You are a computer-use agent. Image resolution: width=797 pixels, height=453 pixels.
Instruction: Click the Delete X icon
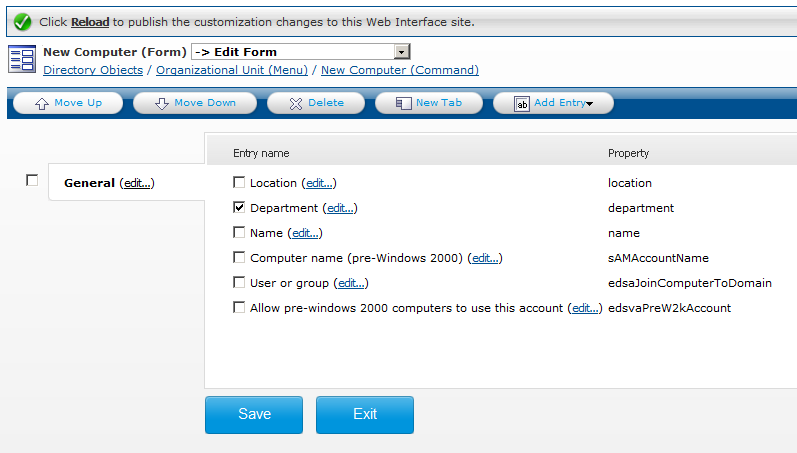point(296,104)
